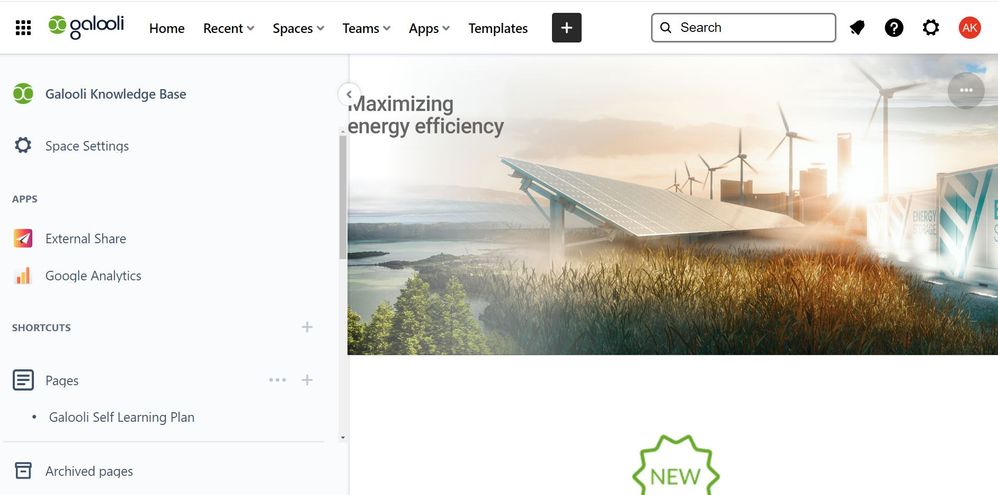This screenshot has width=998, height=495.
Task: Open Space Settings
Action: tap(87, 146)
